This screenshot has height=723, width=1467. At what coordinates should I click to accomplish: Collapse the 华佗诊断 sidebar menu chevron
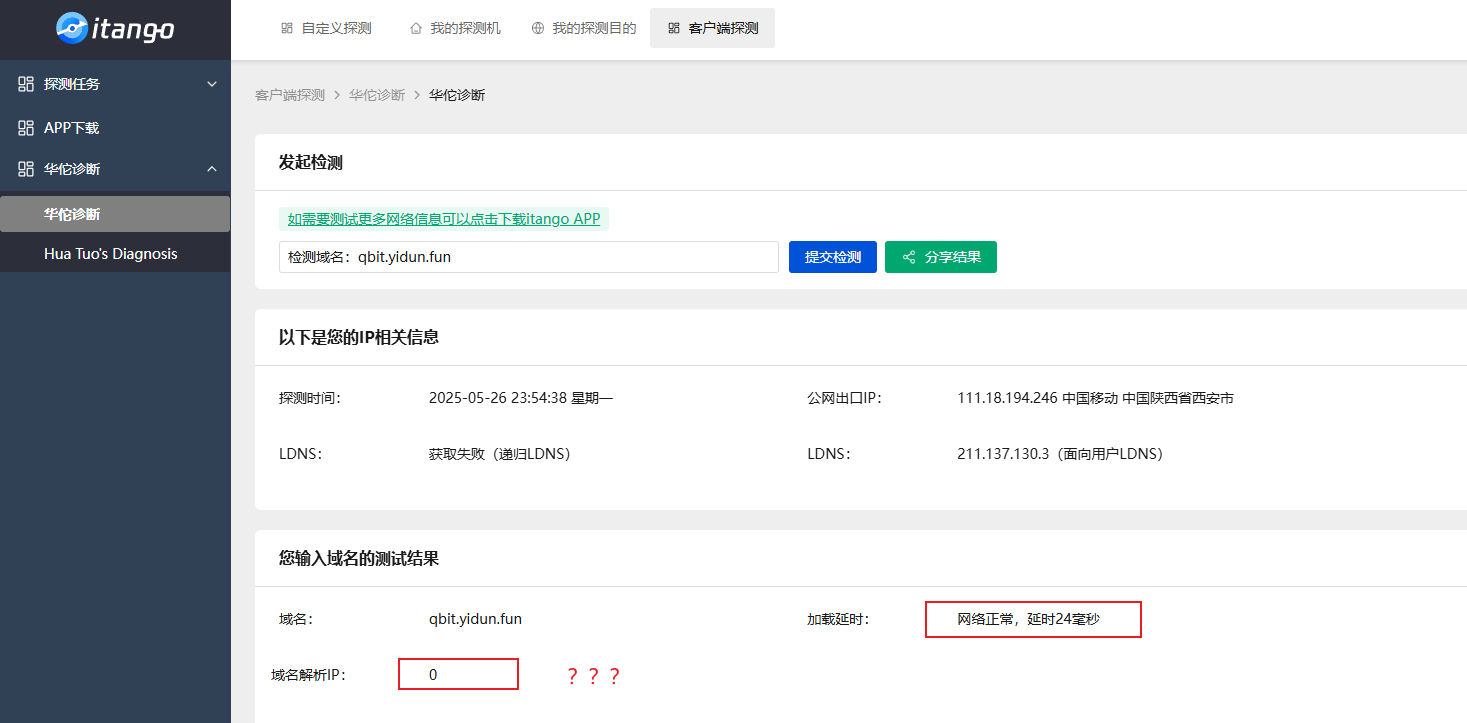click(212, 169)
